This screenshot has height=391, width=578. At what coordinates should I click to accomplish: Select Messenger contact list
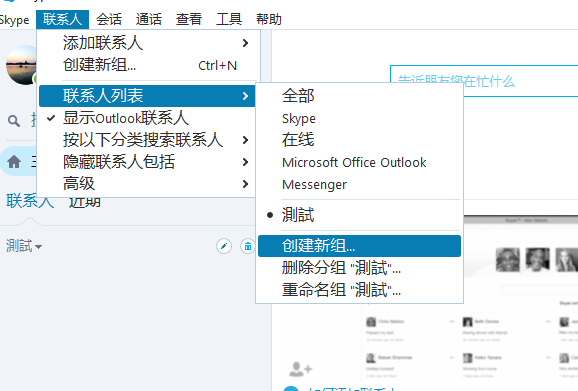point(359,184)
